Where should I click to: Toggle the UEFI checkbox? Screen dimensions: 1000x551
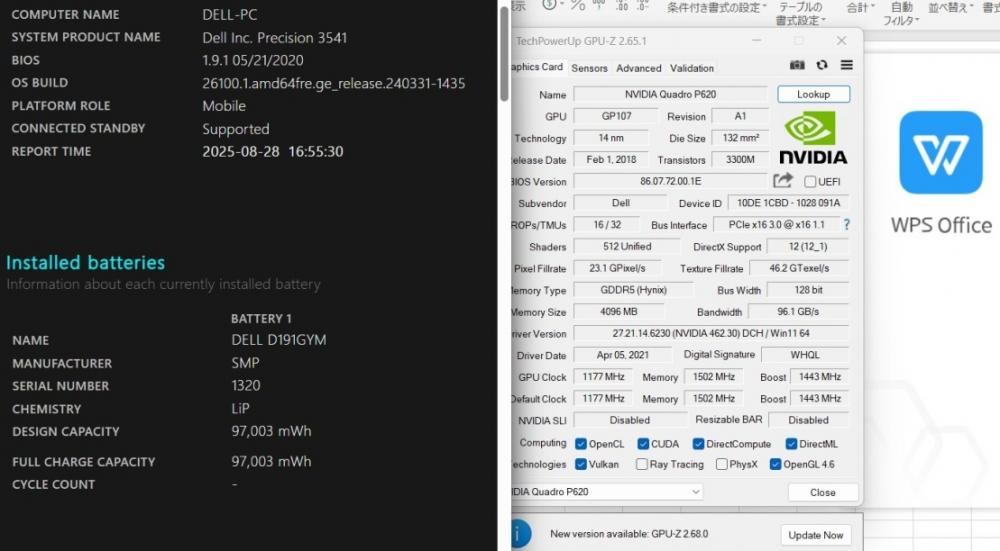[x=810, y=182]
